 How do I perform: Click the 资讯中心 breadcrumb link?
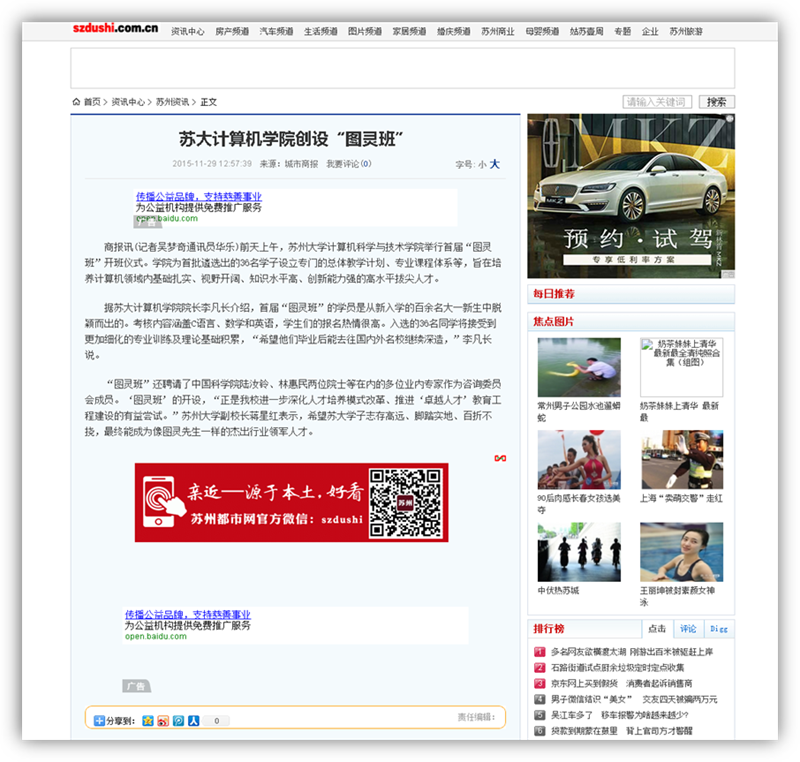[128, 102]
